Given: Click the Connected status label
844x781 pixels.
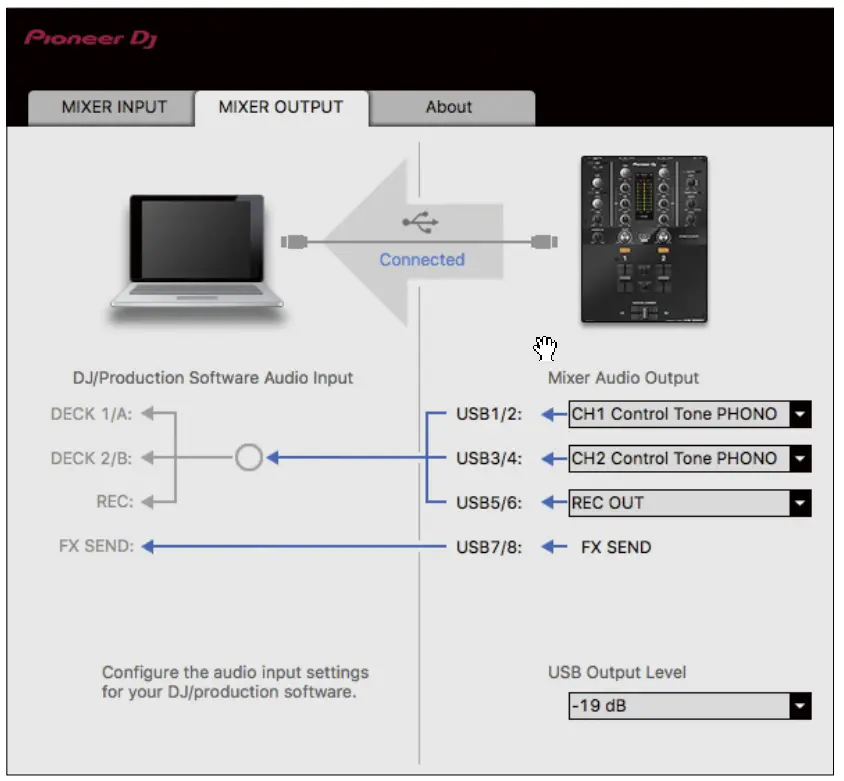Looking at the screenshot, I should coord(421,260).
